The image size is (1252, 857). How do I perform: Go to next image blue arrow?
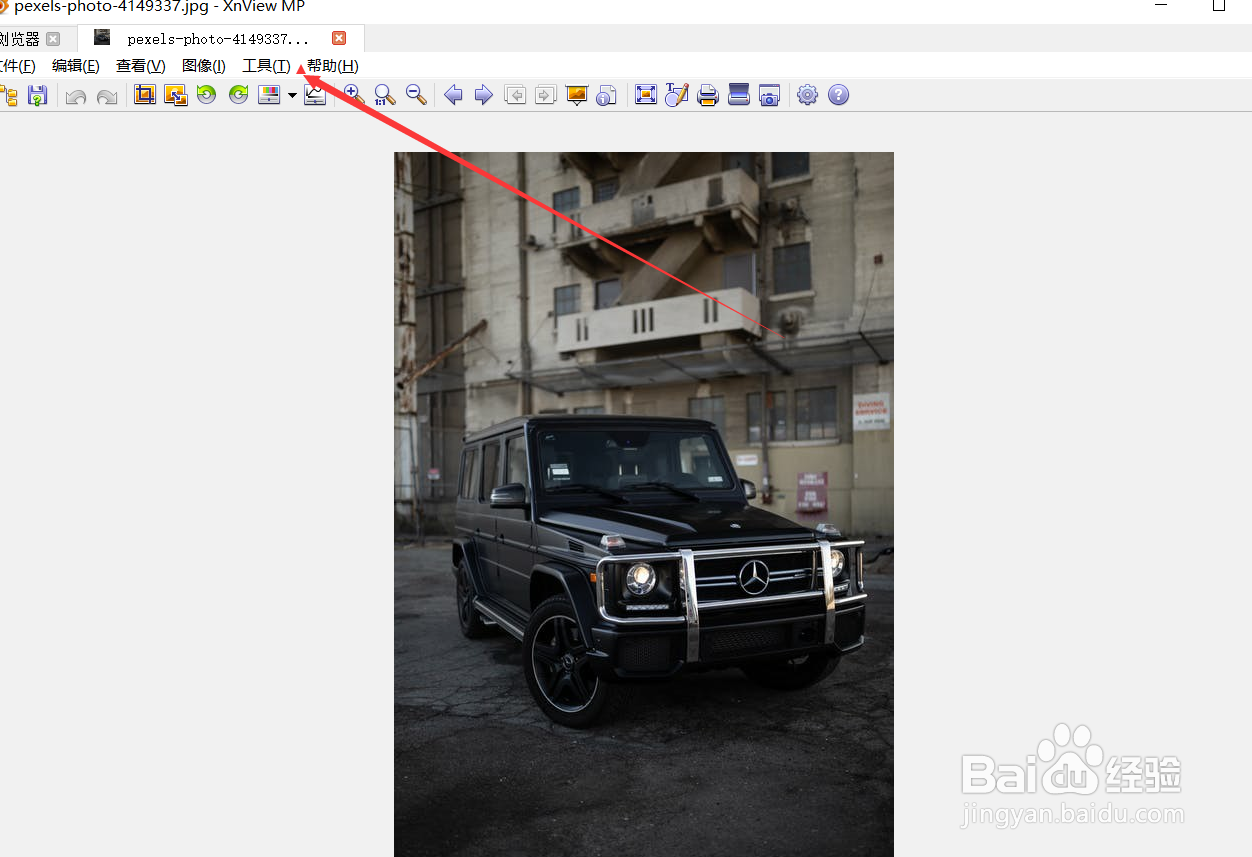[x=484, y=95]
